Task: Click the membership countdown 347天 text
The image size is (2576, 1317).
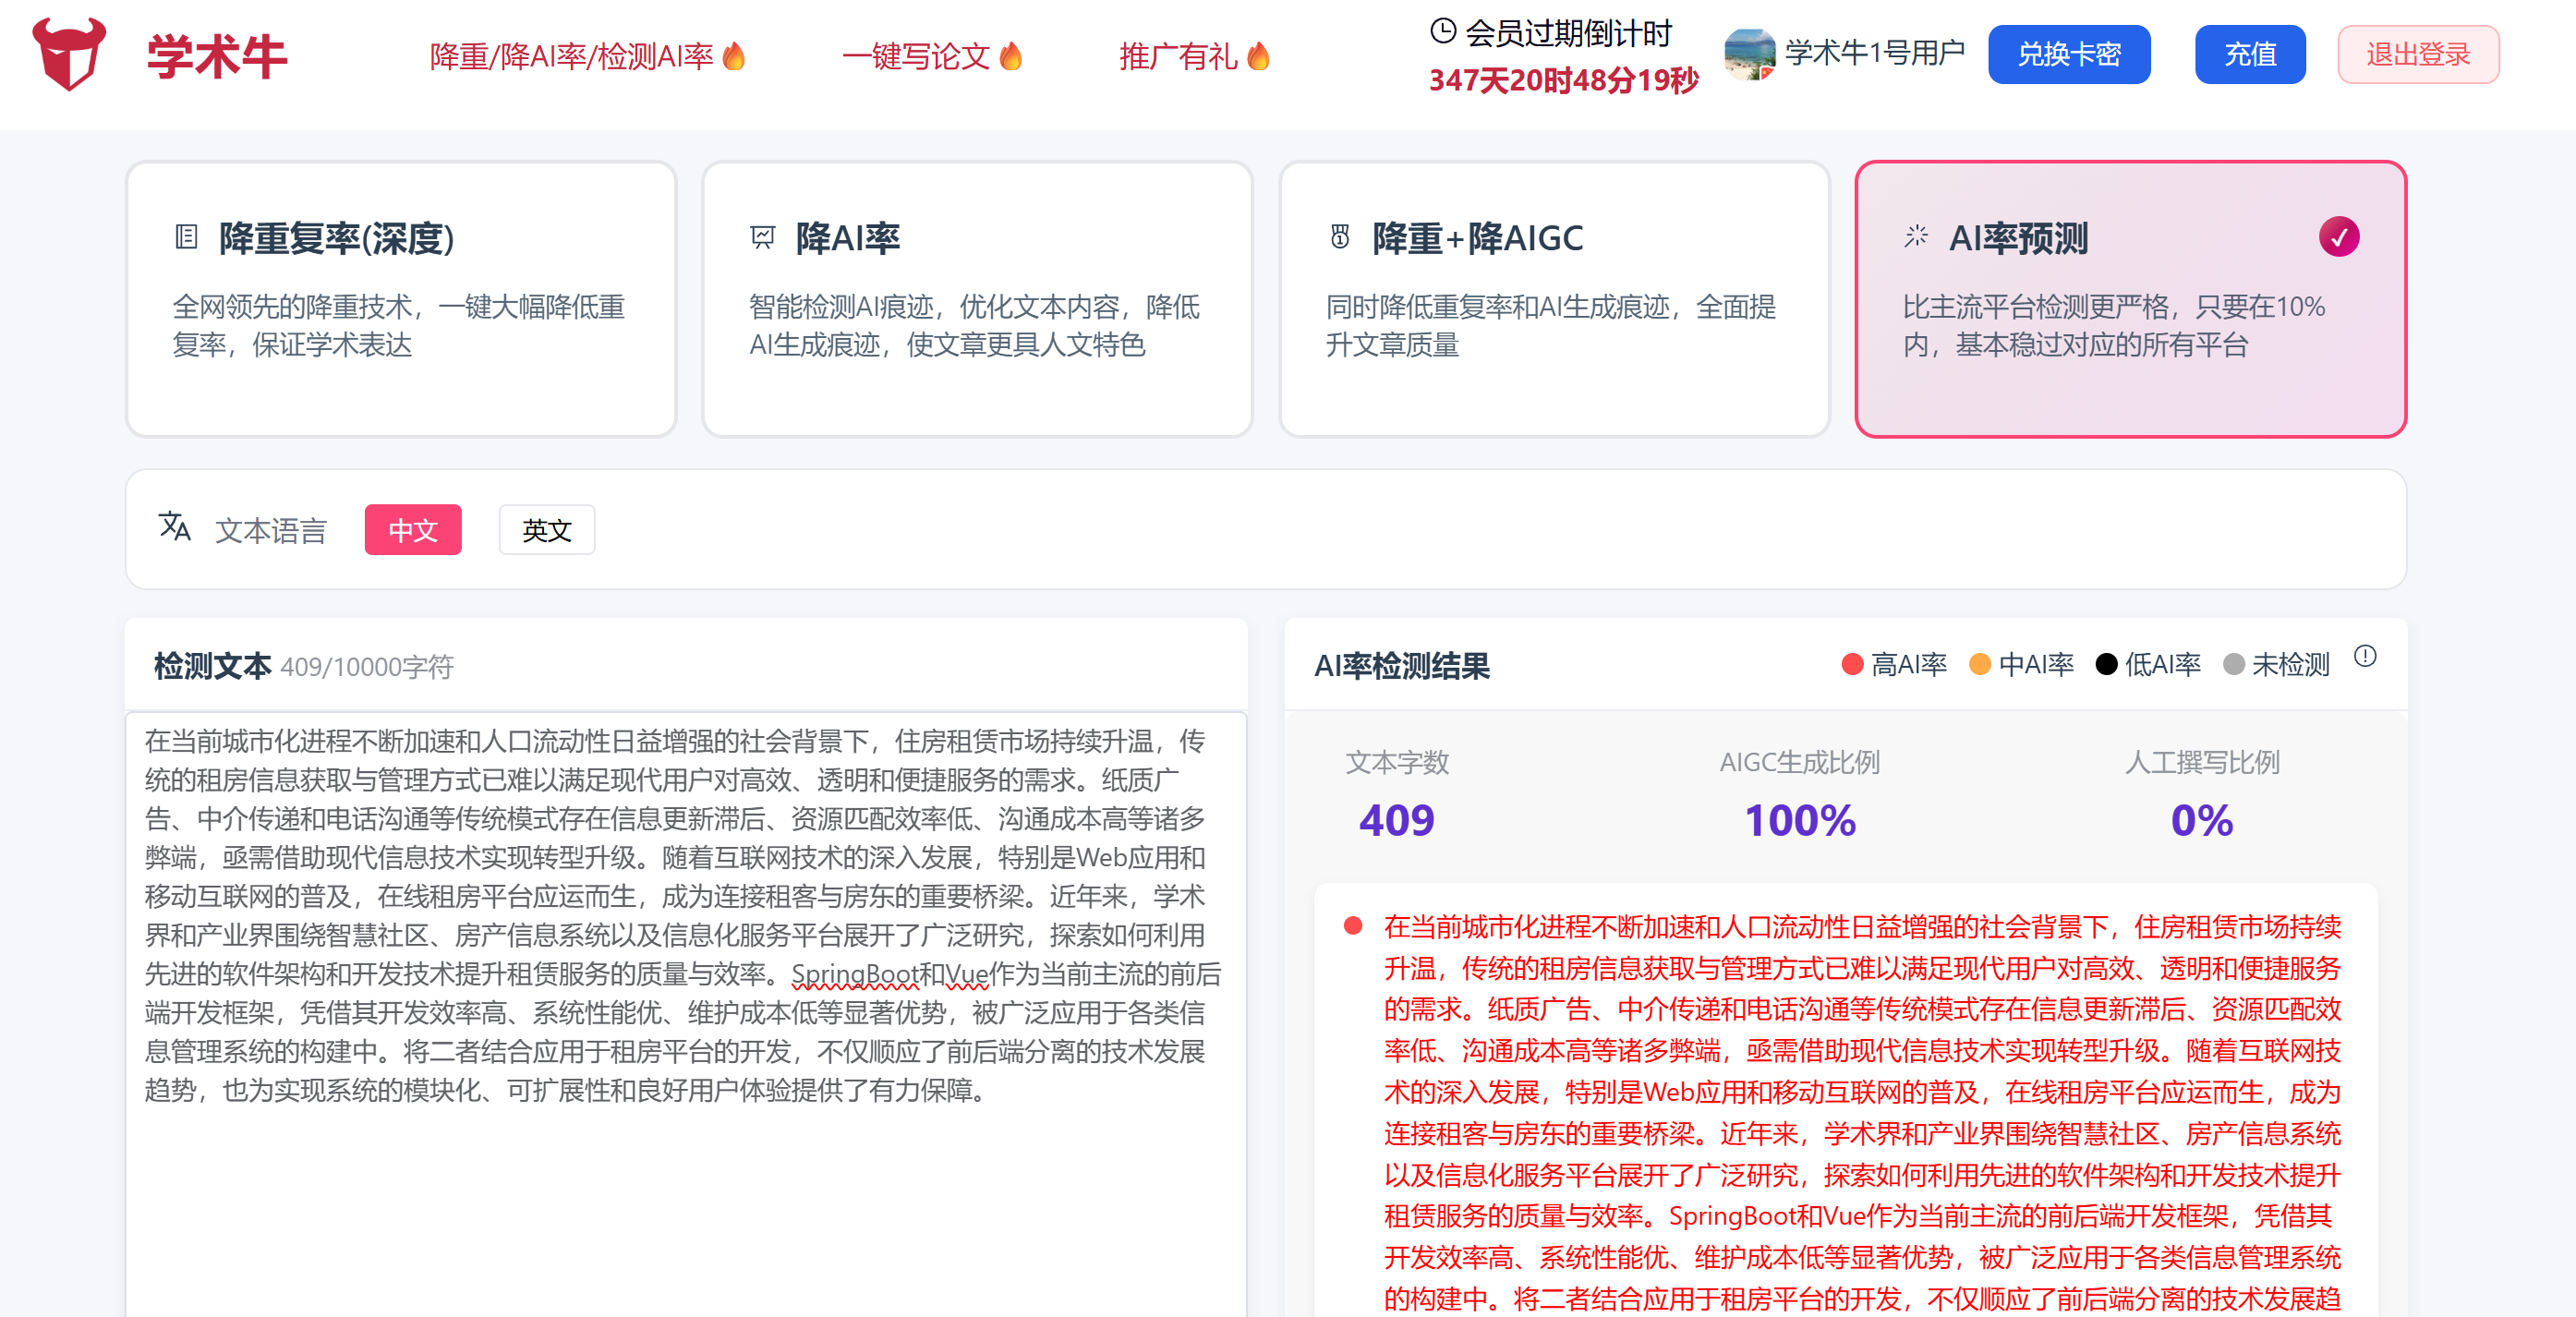Action: (1564, 80)
